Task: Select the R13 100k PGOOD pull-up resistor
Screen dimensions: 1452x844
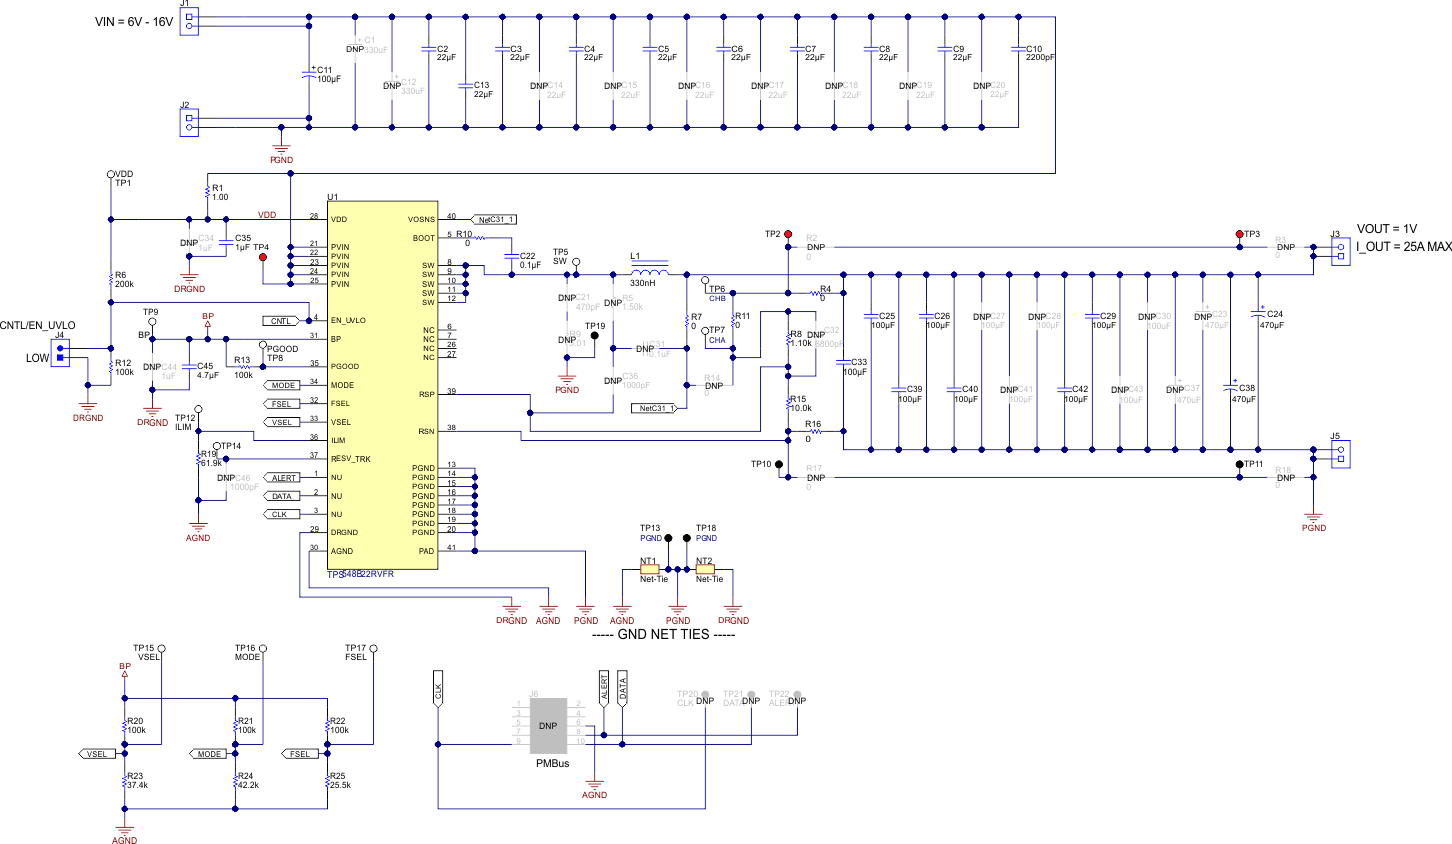Action: tap(244, 367)
